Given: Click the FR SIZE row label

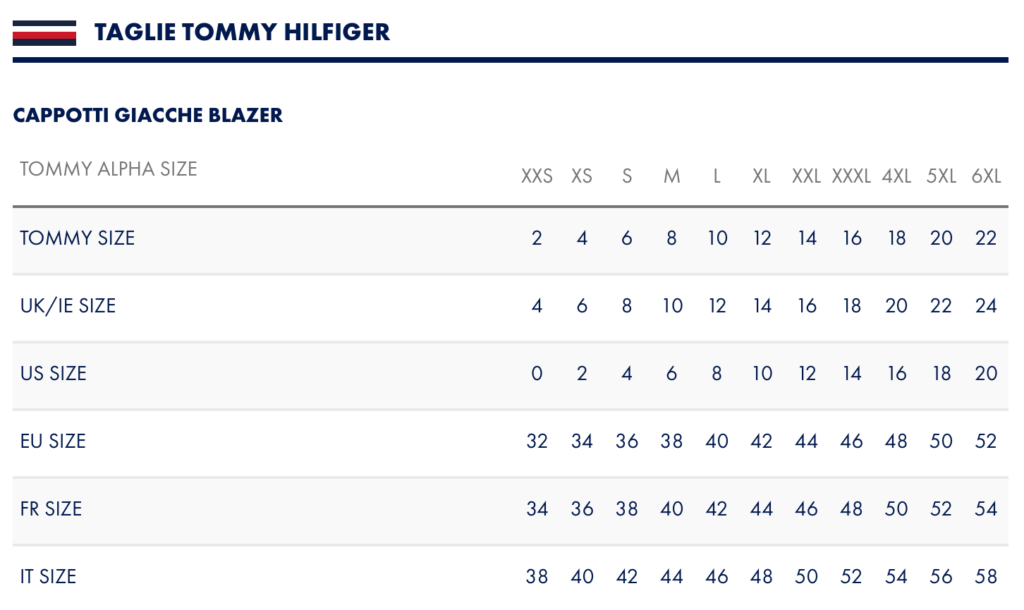Looking at the screenshot, I should pos(51,509).
